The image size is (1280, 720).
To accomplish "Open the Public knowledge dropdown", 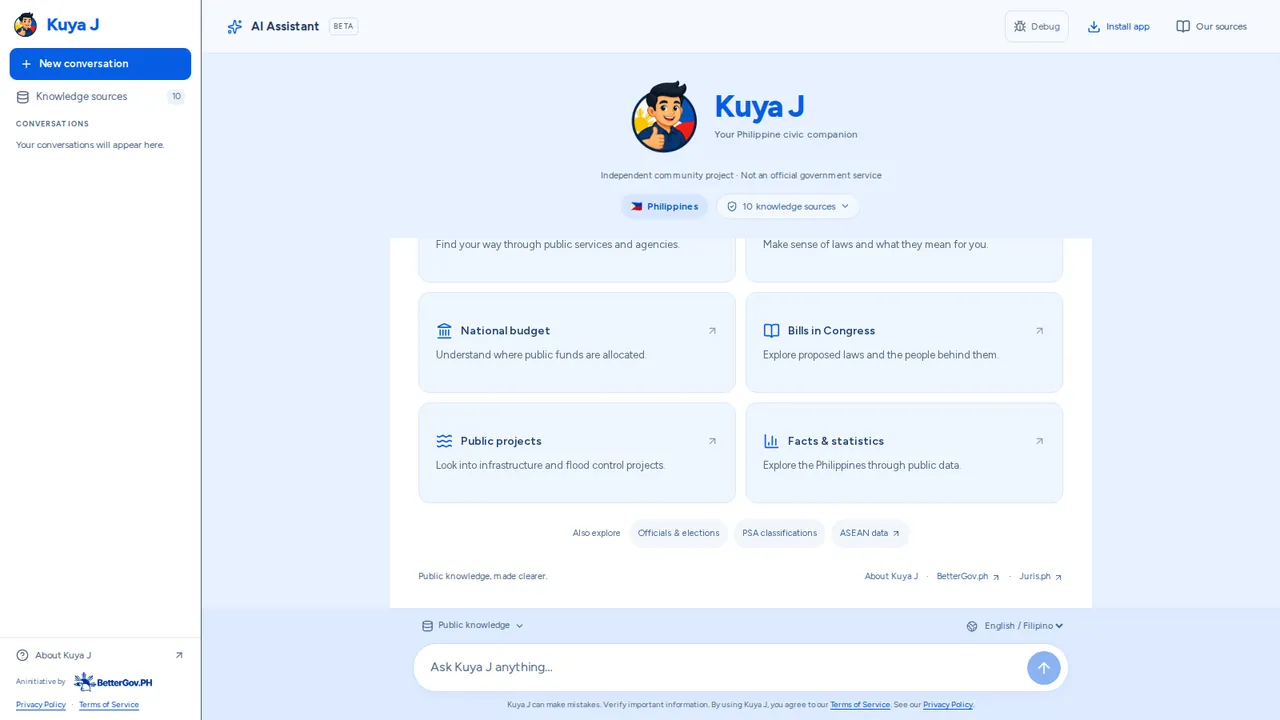I will click(x=473, y=626).
